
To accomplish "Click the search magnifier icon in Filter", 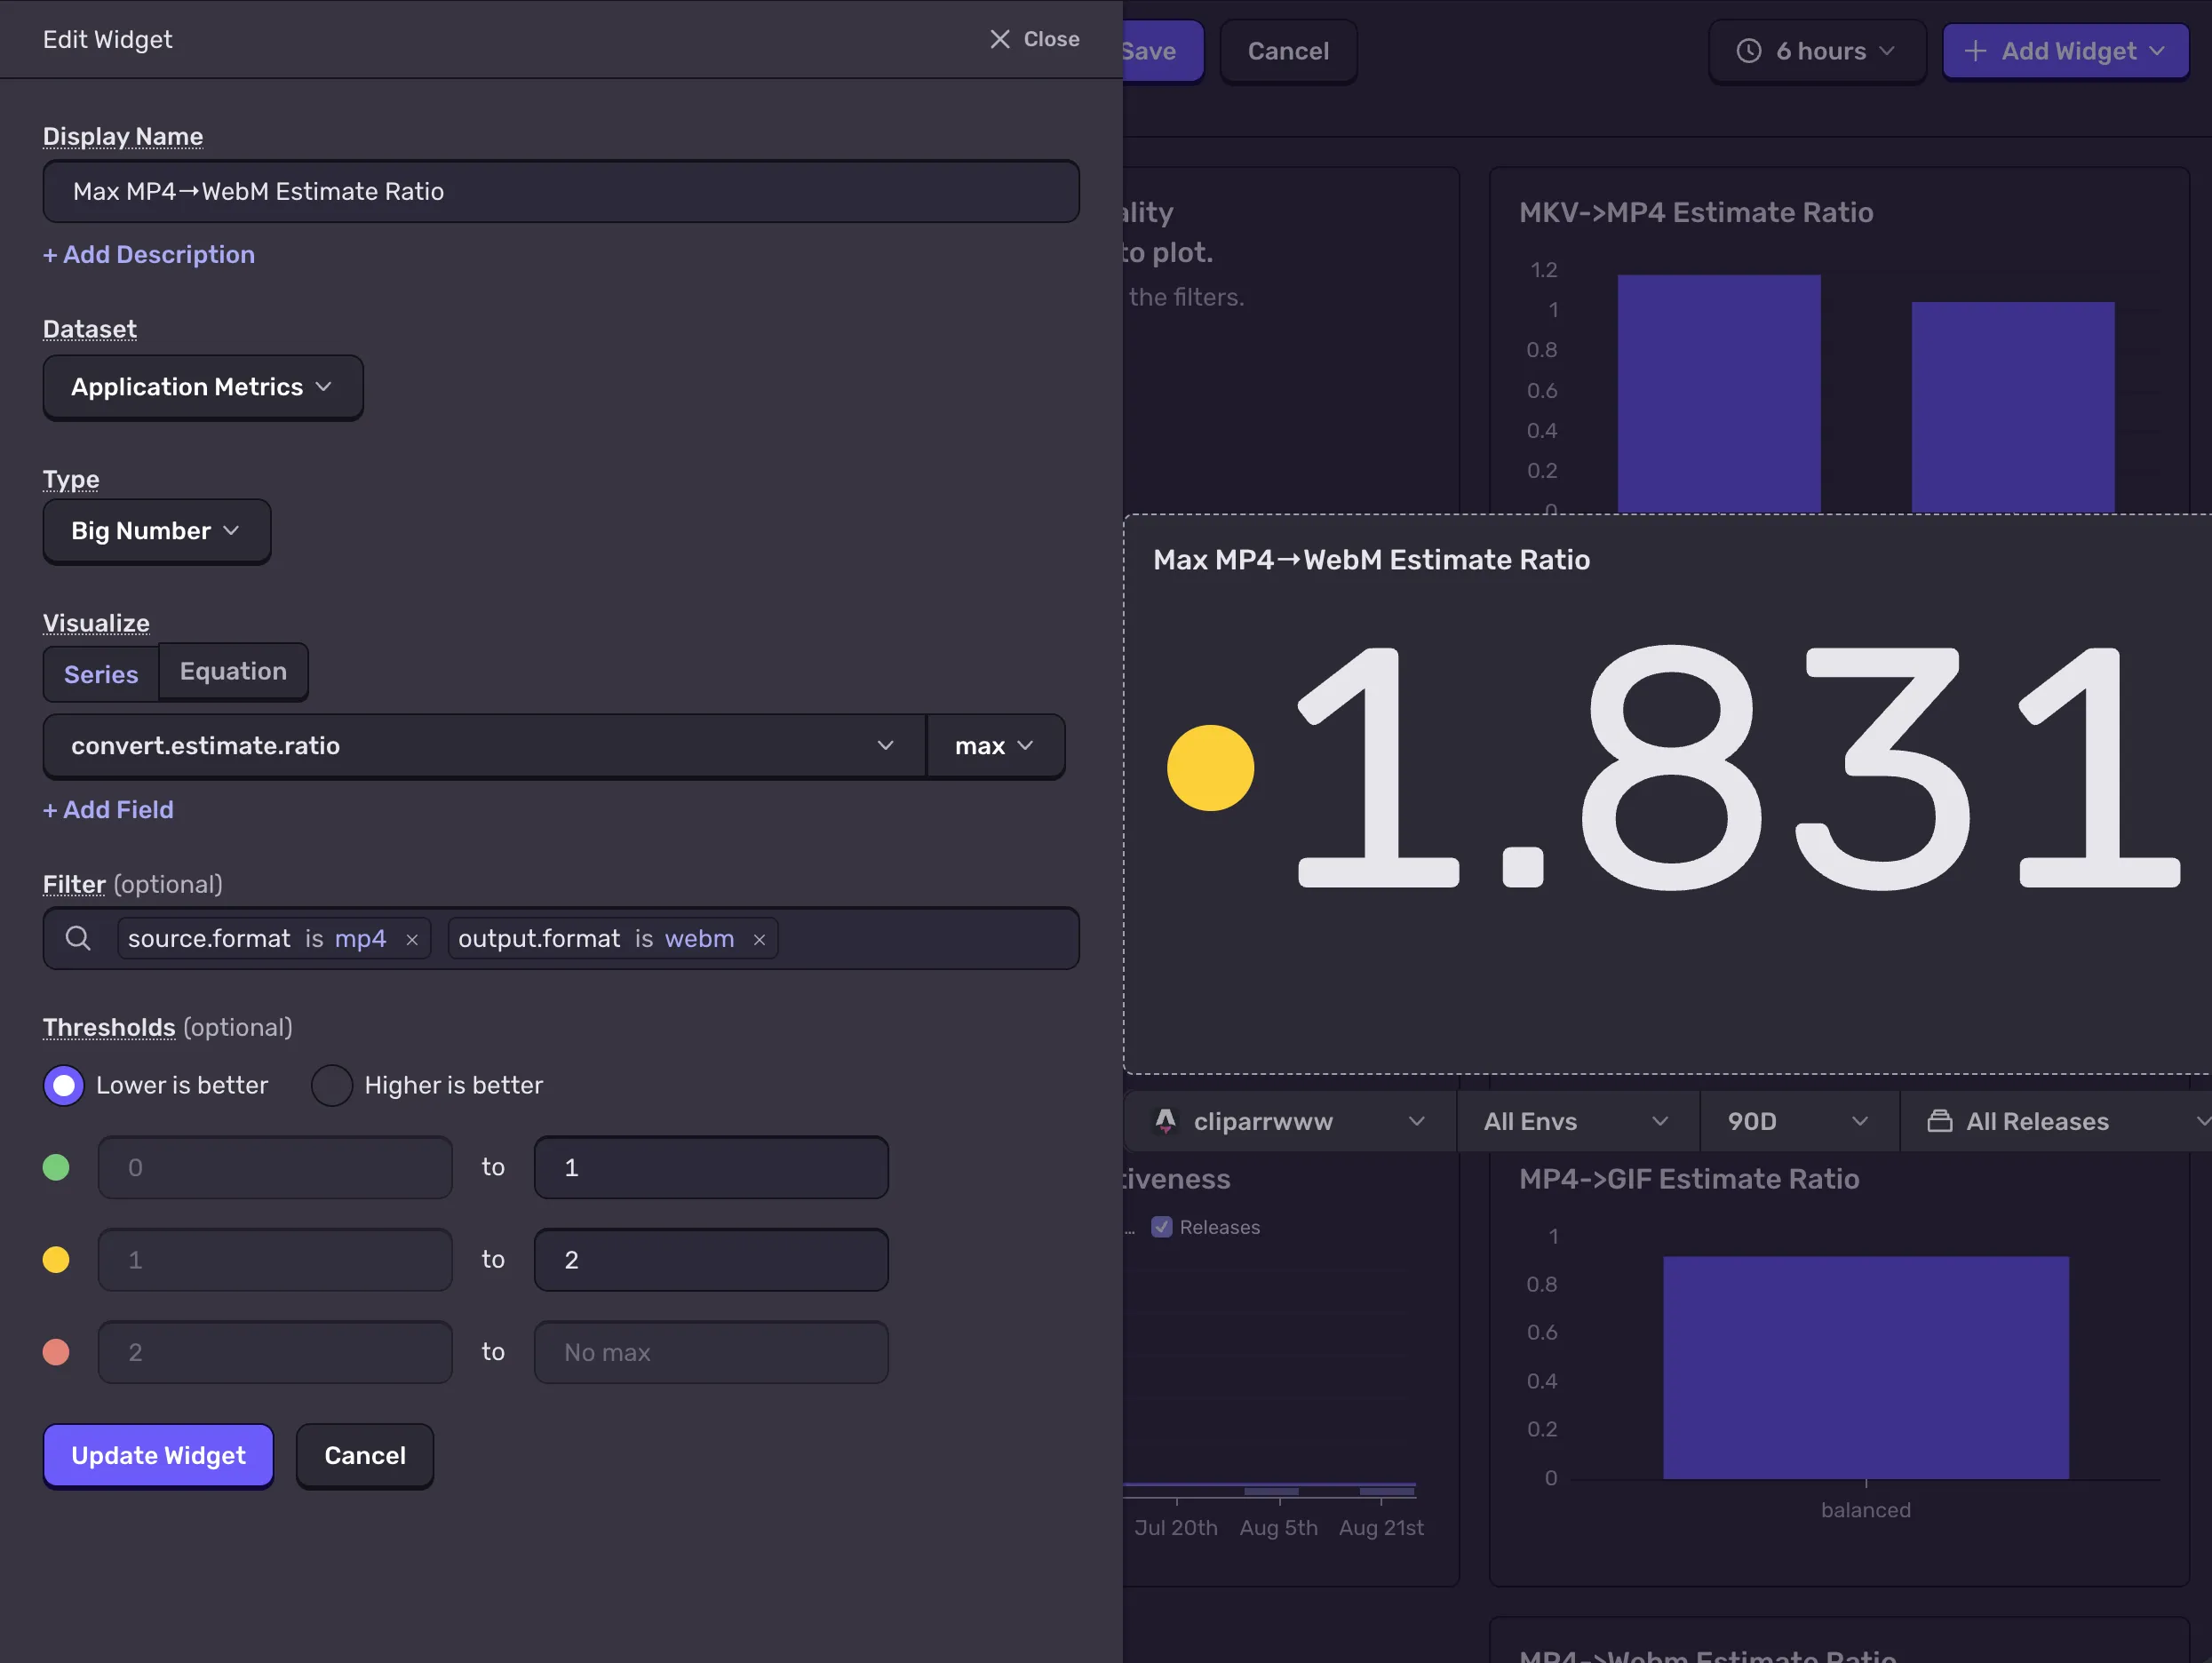I will point(78,938).
